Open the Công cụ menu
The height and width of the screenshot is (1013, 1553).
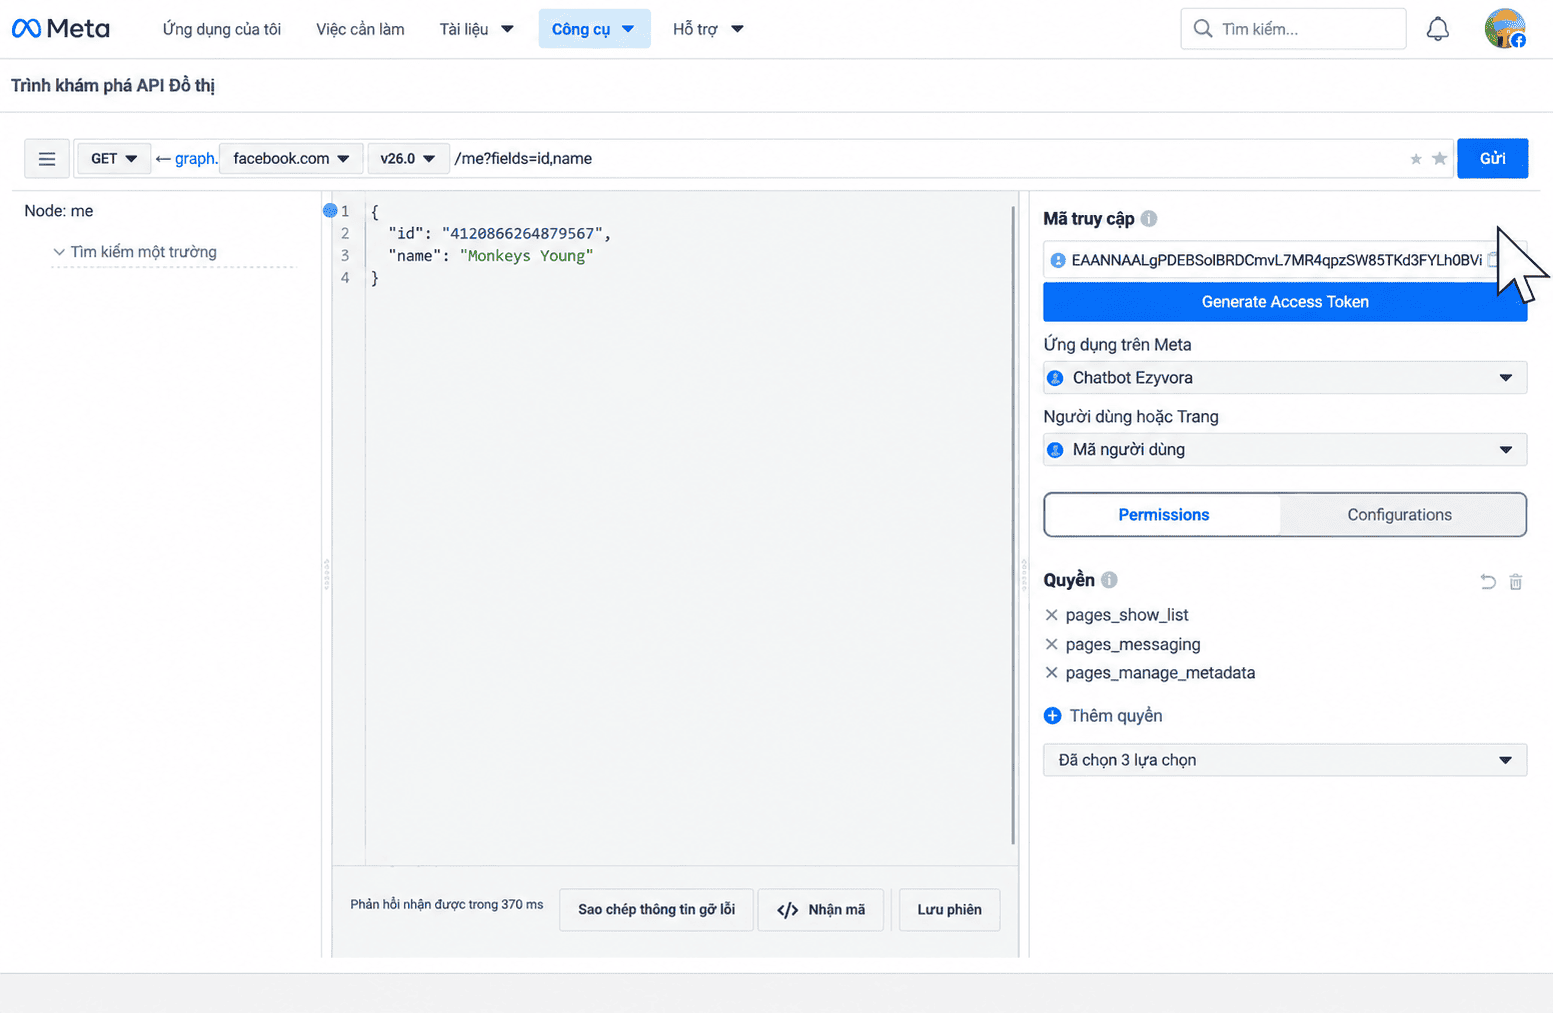coord(594,29)
